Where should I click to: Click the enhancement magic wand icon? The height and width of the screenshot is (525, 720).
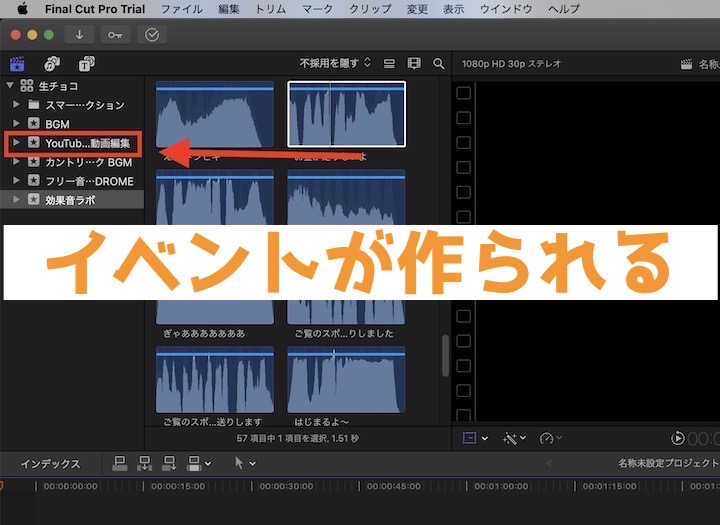[509, 438]
